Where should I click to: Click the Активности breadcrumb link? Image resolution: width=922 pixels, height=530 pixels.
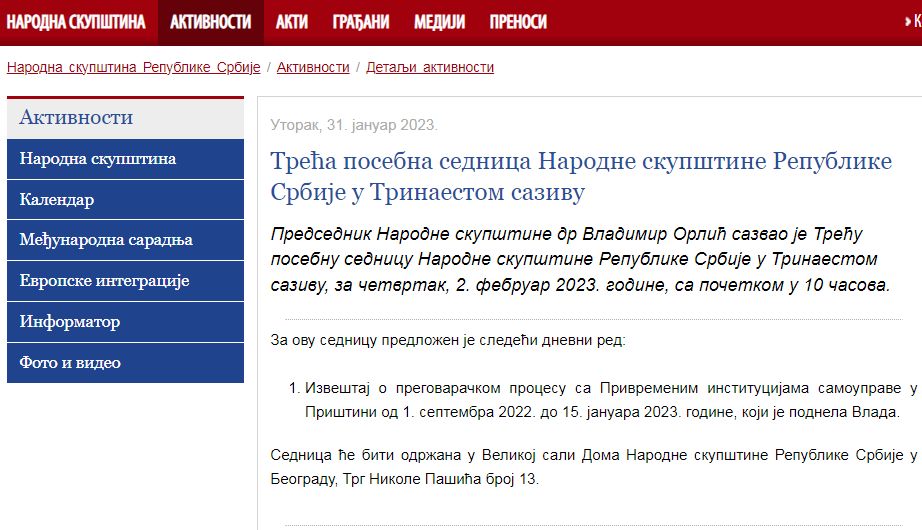tap(313, 68)
